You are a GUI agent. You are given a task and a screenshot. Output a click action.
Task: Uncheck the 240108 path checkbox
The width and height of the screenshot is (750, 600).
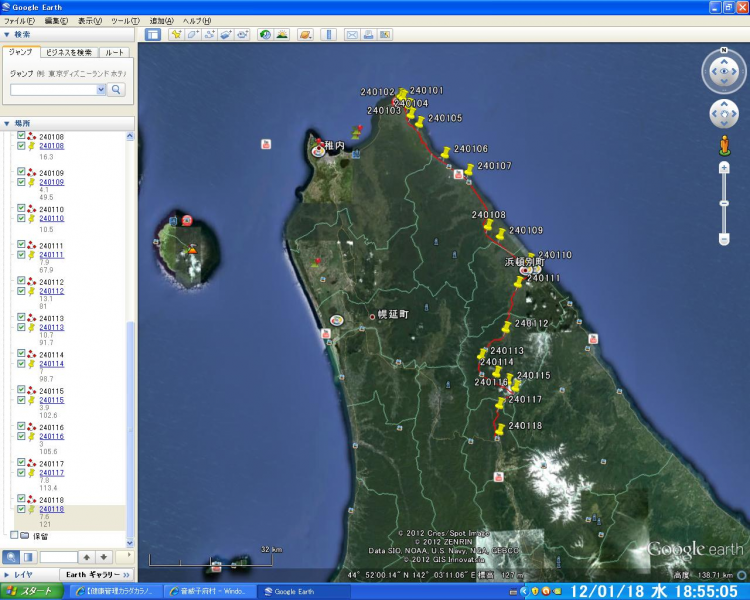pyautogui.click(x=21, y=135)
